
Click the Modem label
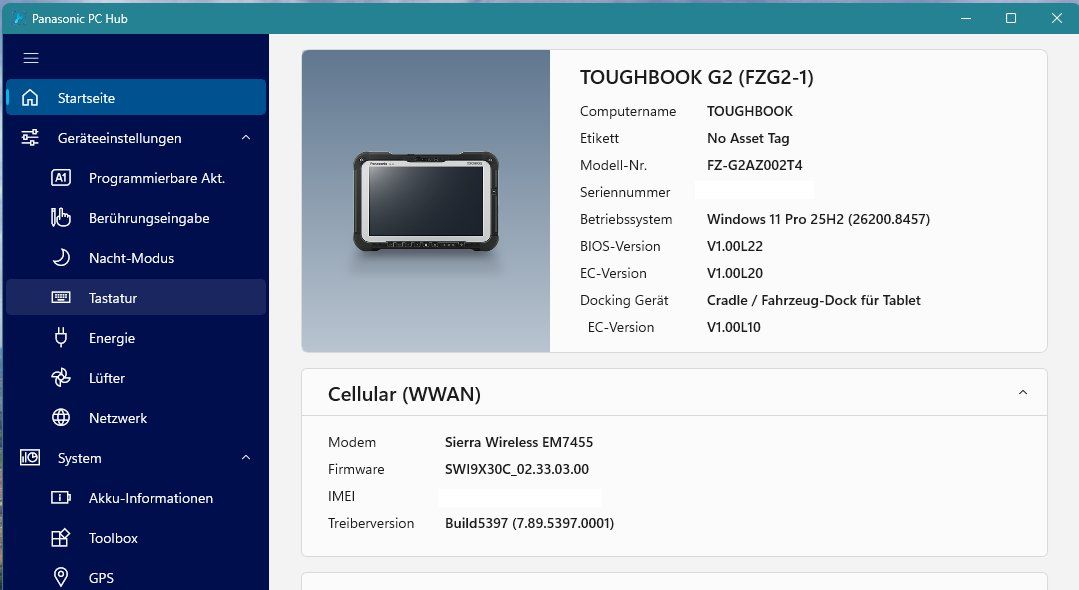pyautogui.click(x=352, y=442)
